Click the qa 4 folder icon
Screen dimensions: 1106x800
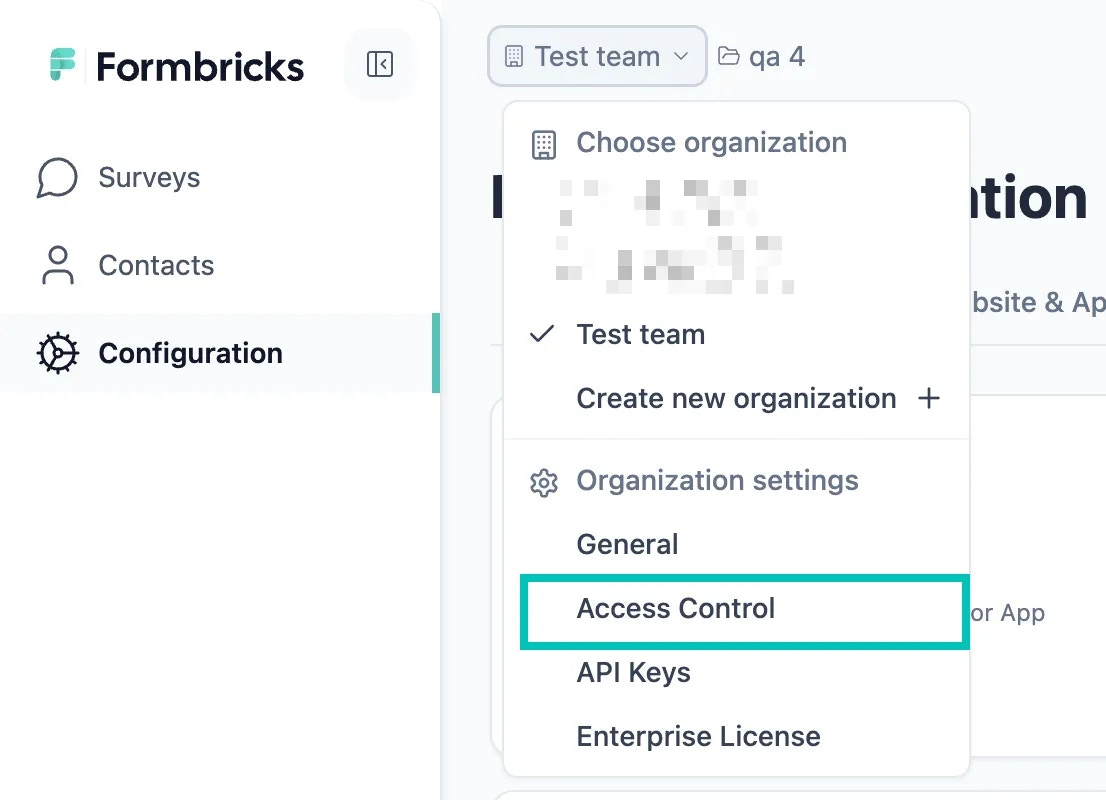click(x=729, y=56)
